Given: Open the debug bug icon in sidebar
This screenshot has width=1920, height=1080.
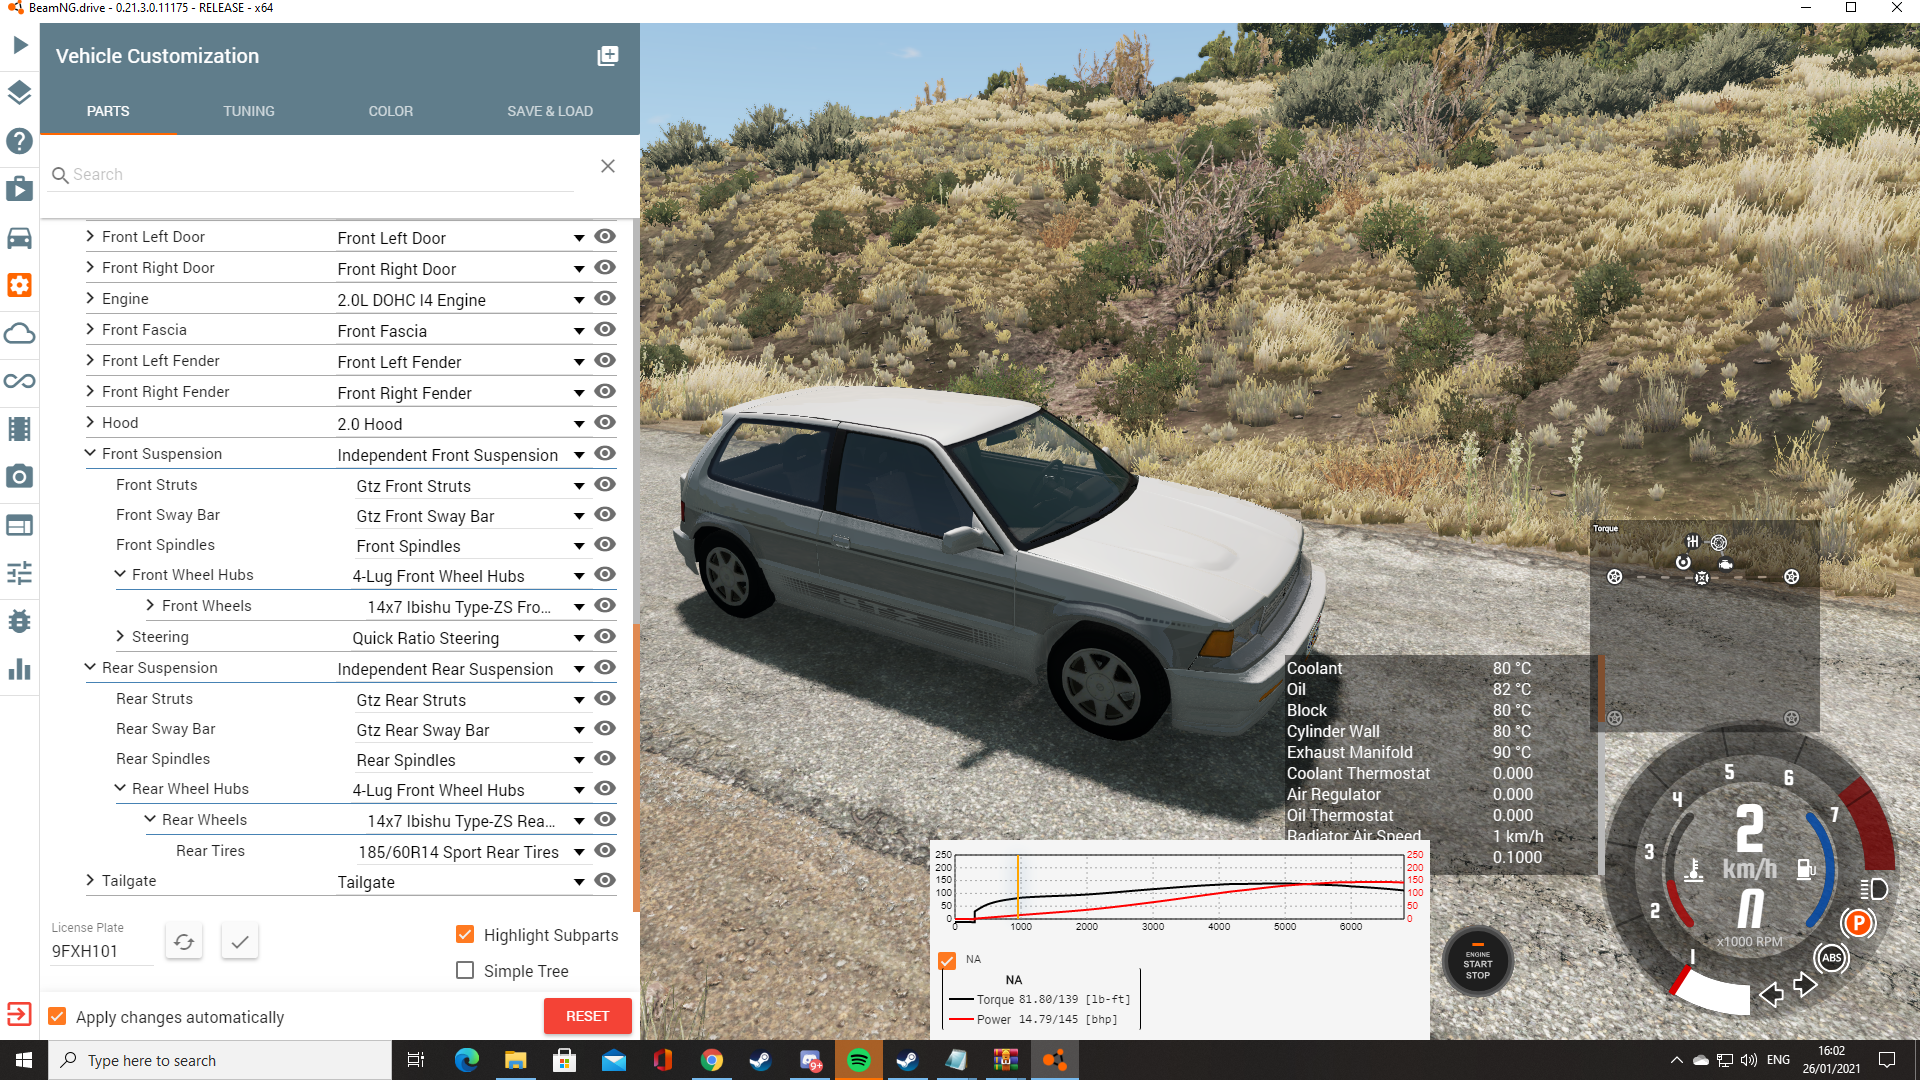Looking at the screenshot, I should click(x=20, y=621).
